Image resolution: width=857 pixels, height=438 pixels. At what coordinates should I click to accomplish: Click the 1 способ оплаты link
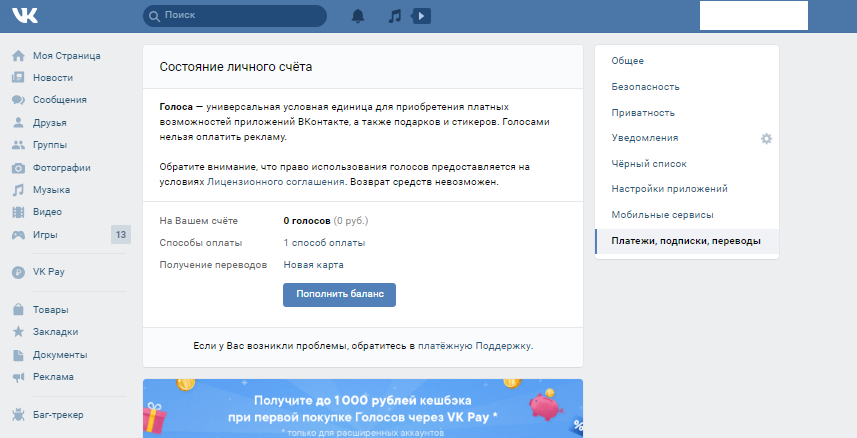[x=324, y=243]
